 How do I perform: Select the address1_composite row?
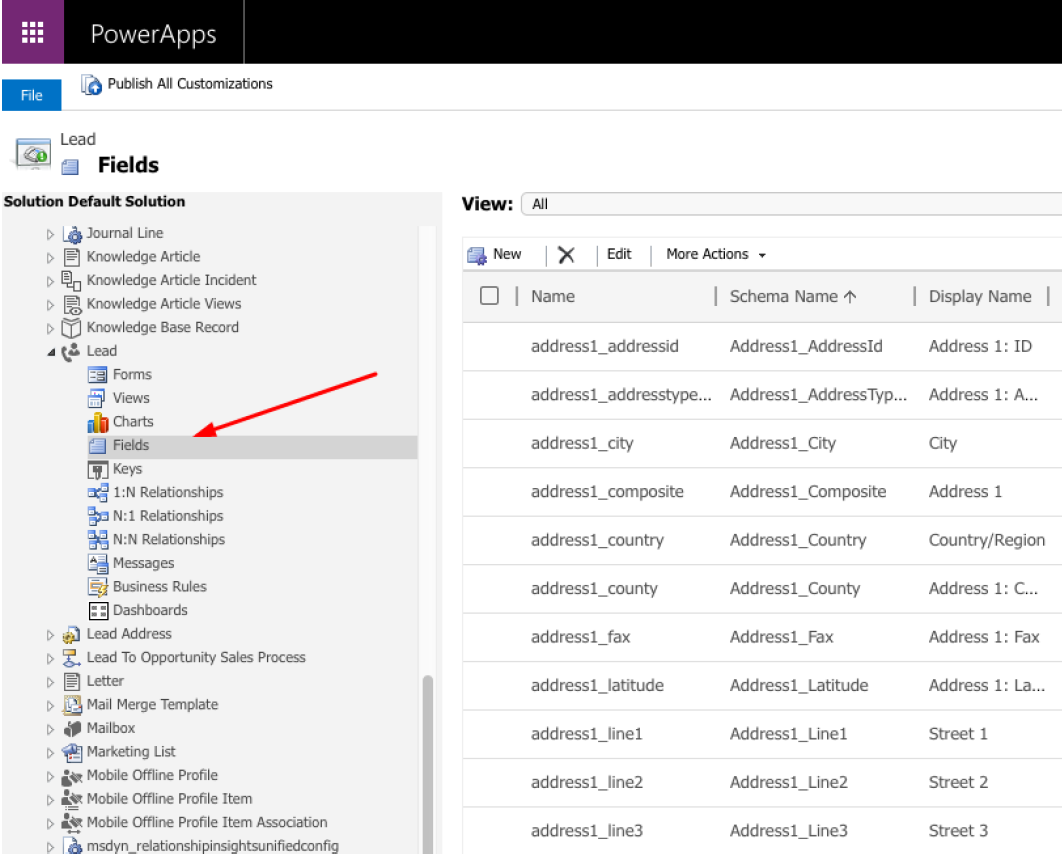click(x=762, y=491)
